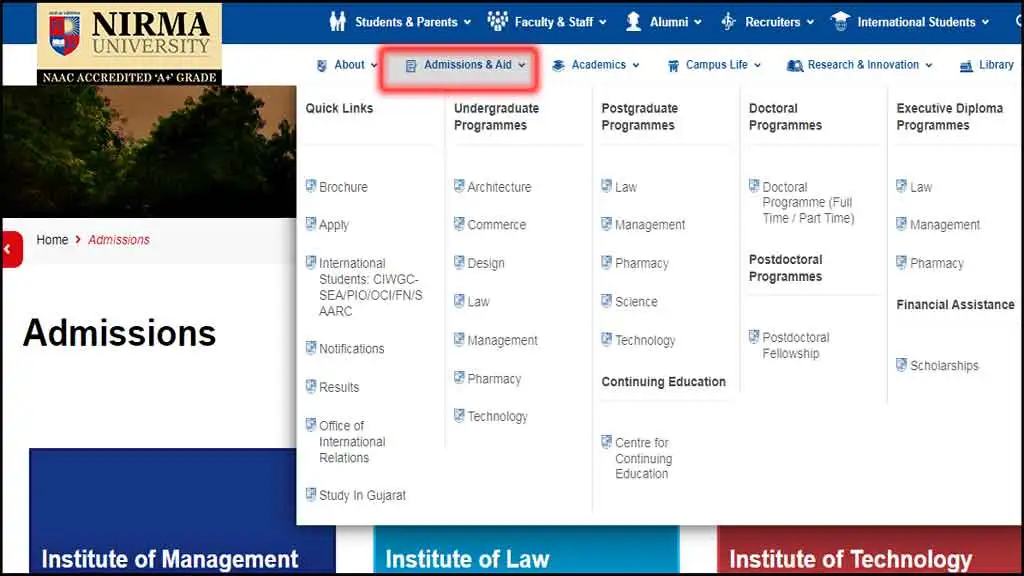1024x576 pixels.
Task: Expand the Recruiters dropdown
Action: 779,22
